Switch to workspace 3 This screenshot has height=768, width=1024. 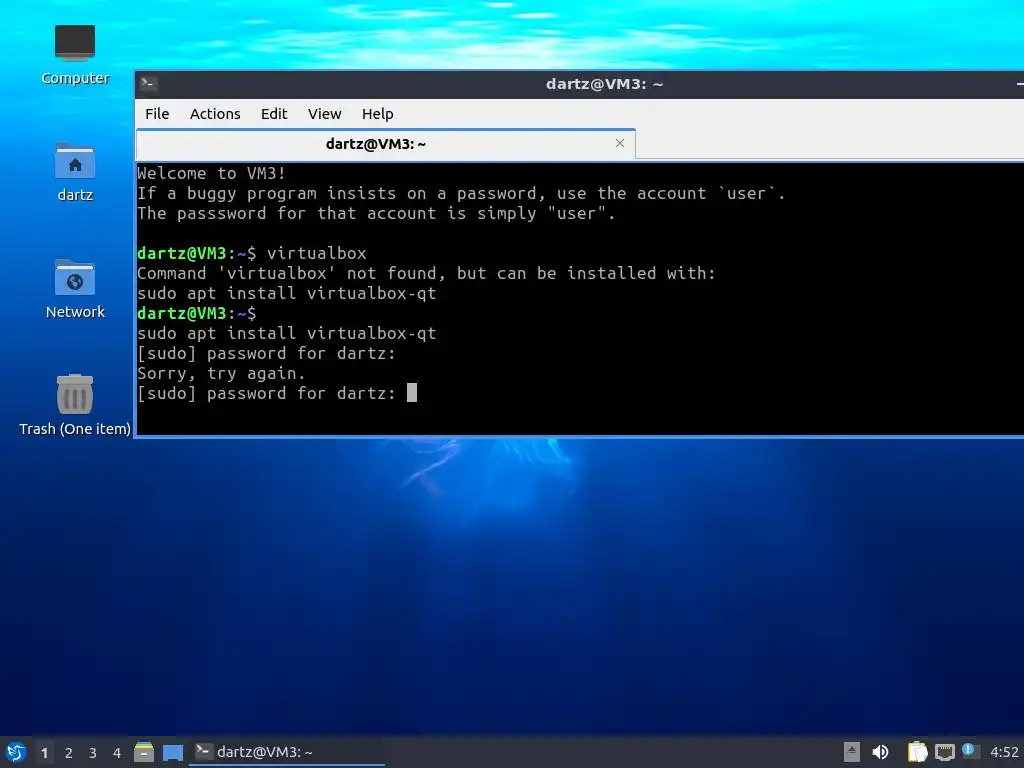tap(93, 753)
